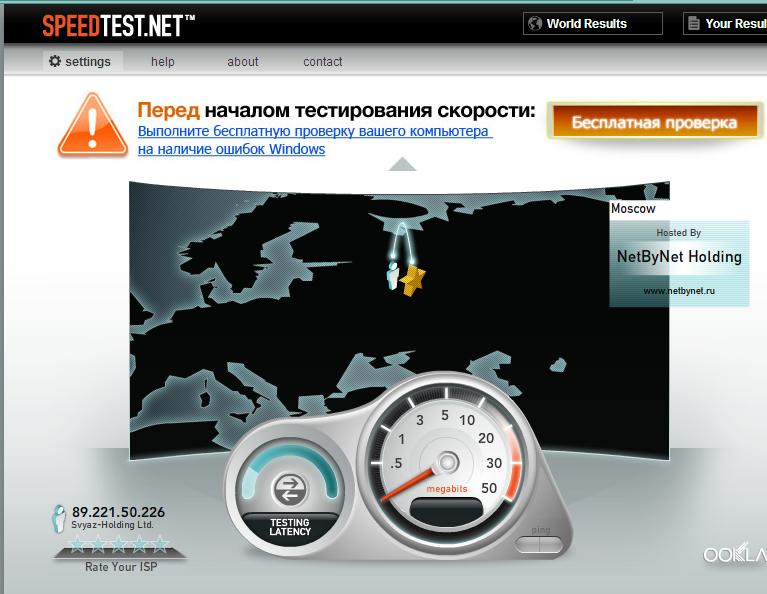Viewport: 767px width, 594px height.
Task: Click the 50 mark on speedometer
Action: [489, 488]
